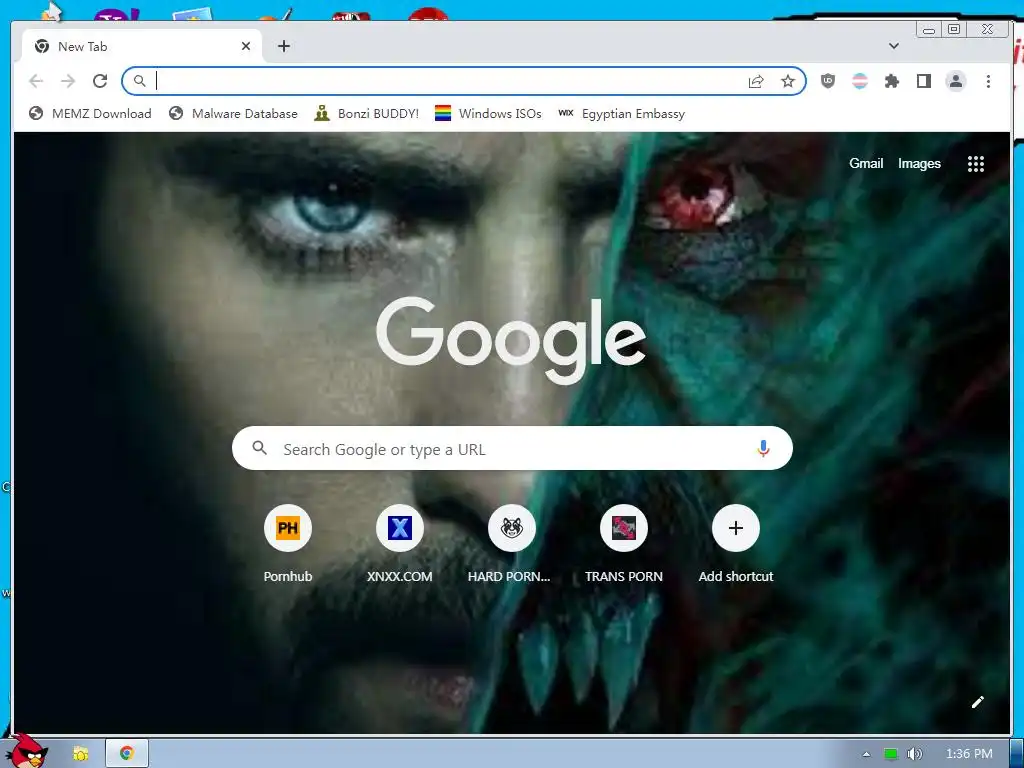Go forward using the forward arrow
1024x768 pixels.
(x=68, y=81)
